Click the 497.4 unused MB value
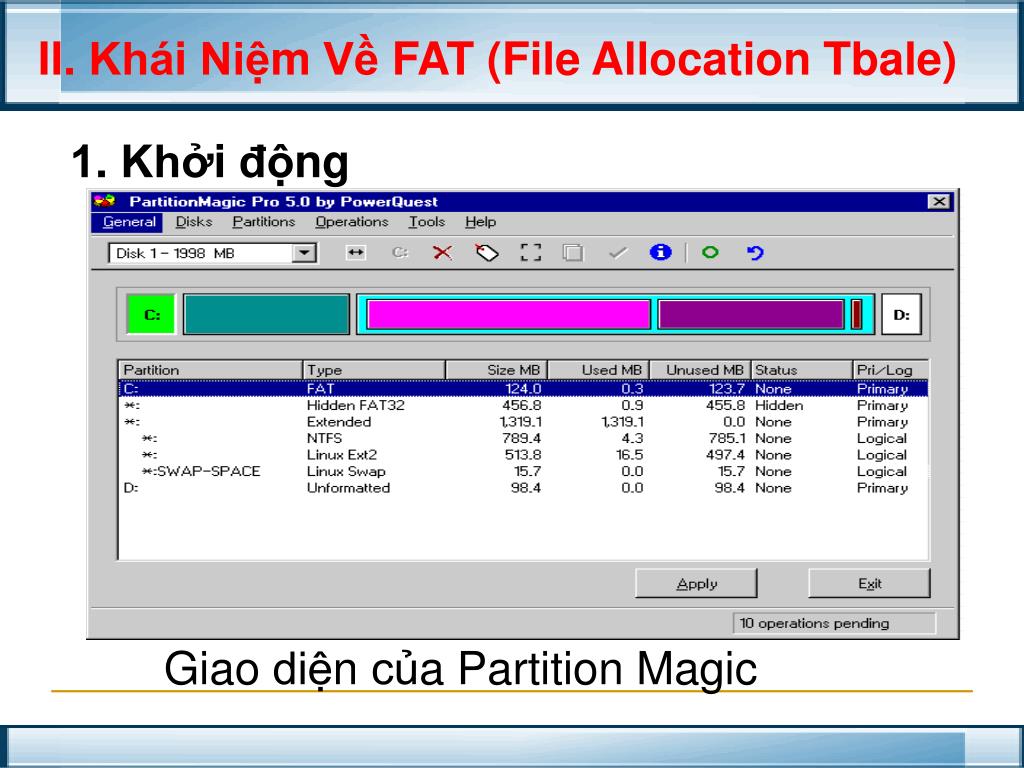This screenshot has width=1024, height=768. [725, 455]
